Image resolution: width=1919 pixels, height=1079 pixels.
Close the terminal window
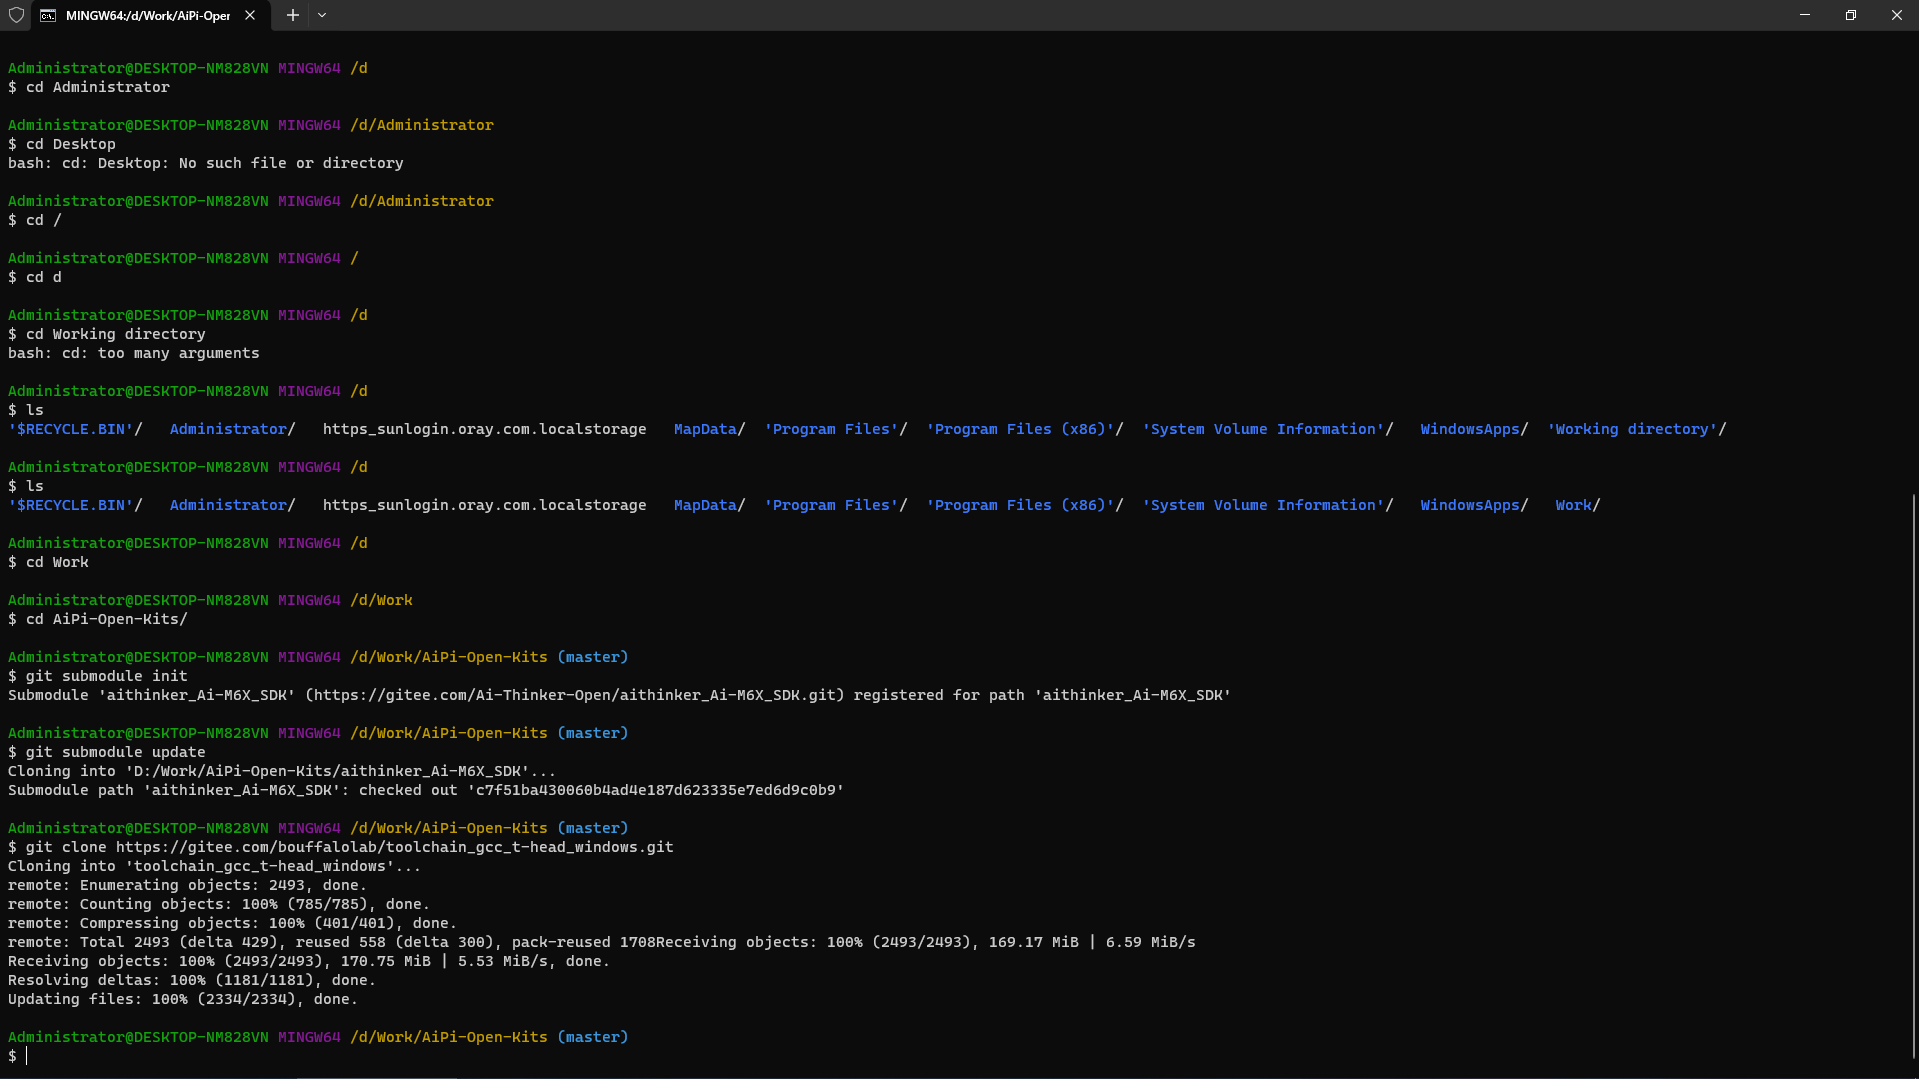1896,15
